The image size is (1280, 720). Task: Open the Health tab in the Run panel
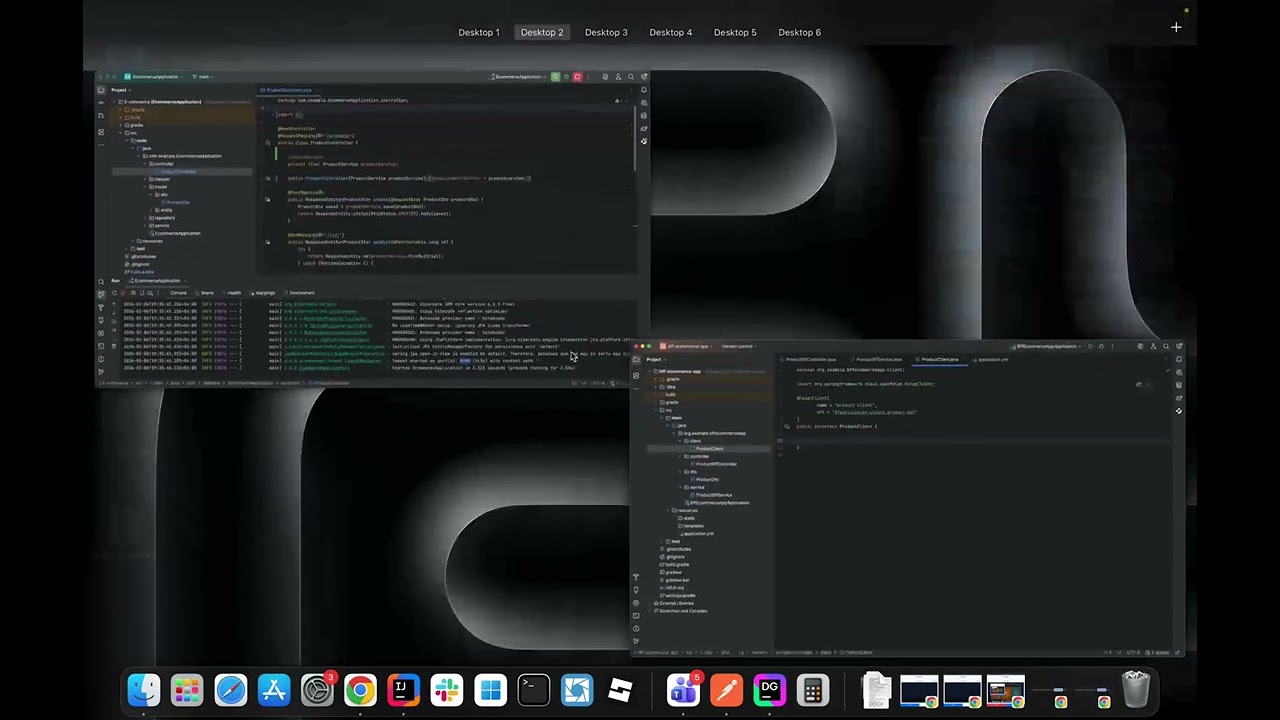(x=234, y=293)
